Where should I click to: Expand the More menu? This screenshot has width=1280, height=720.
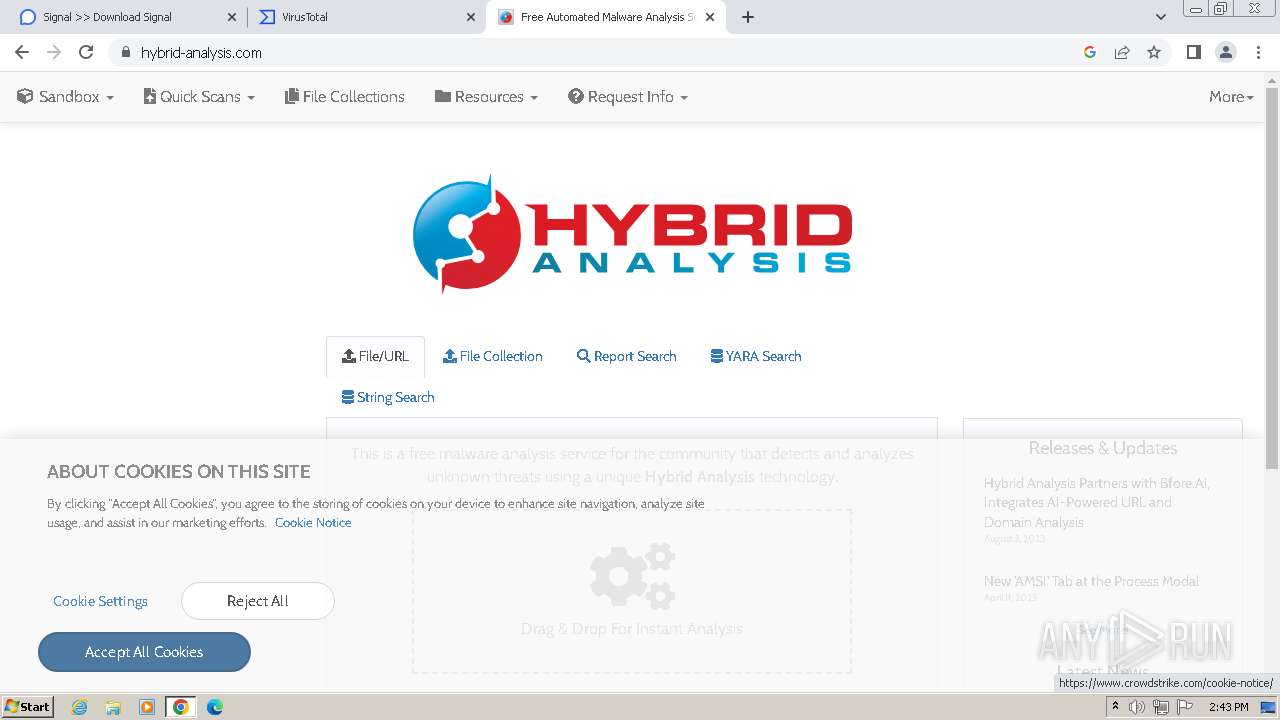[1231, 97]
